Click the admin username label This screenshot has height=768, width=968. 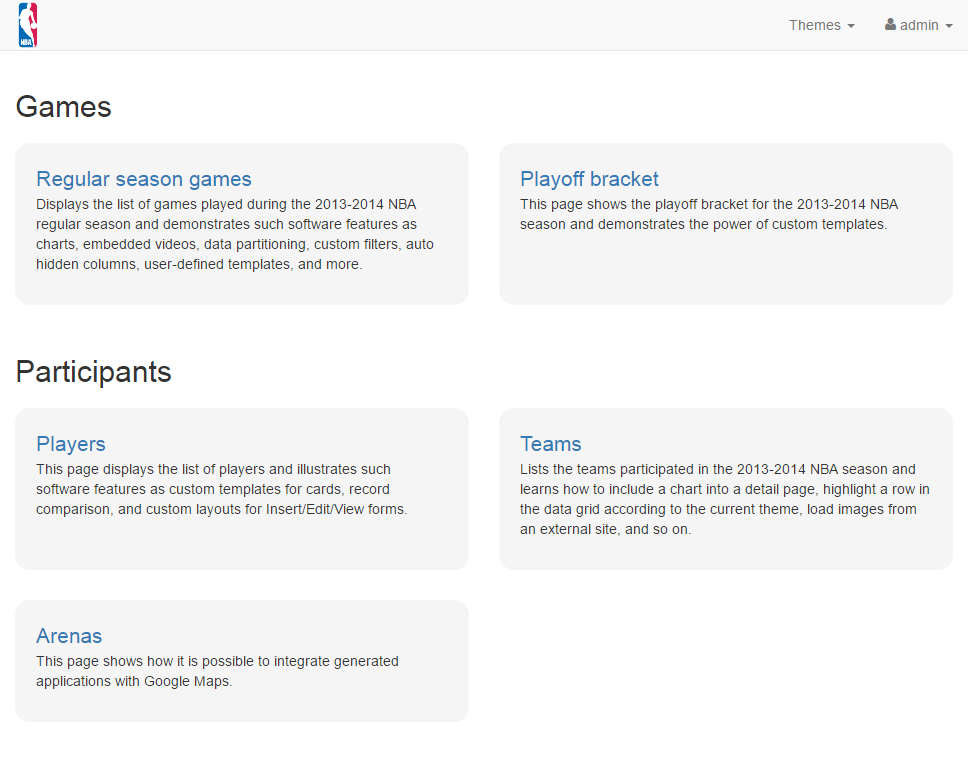(919, 25)
